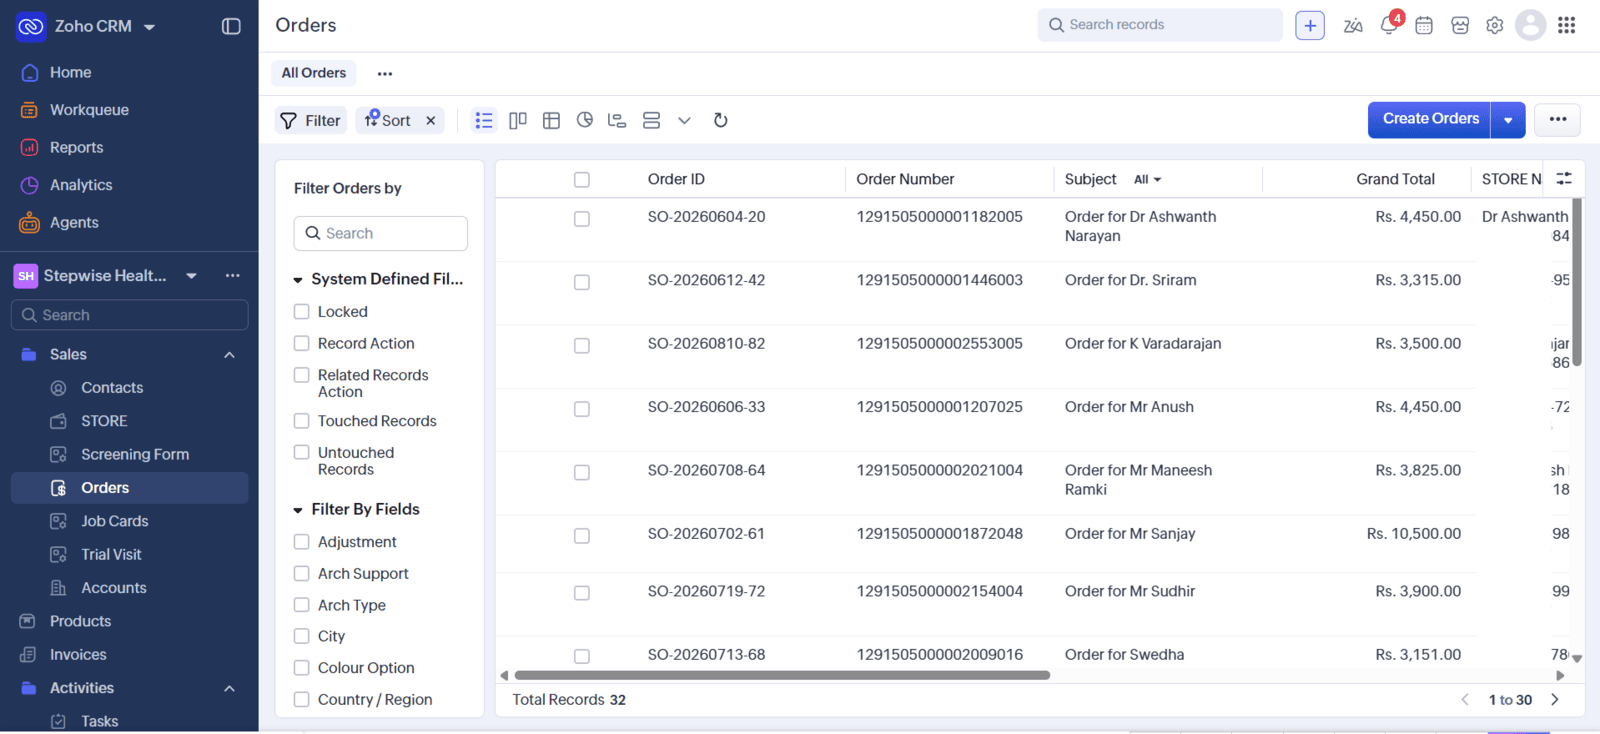
Task: Open Stepwise workspace more options
Action: pos(232,276)
